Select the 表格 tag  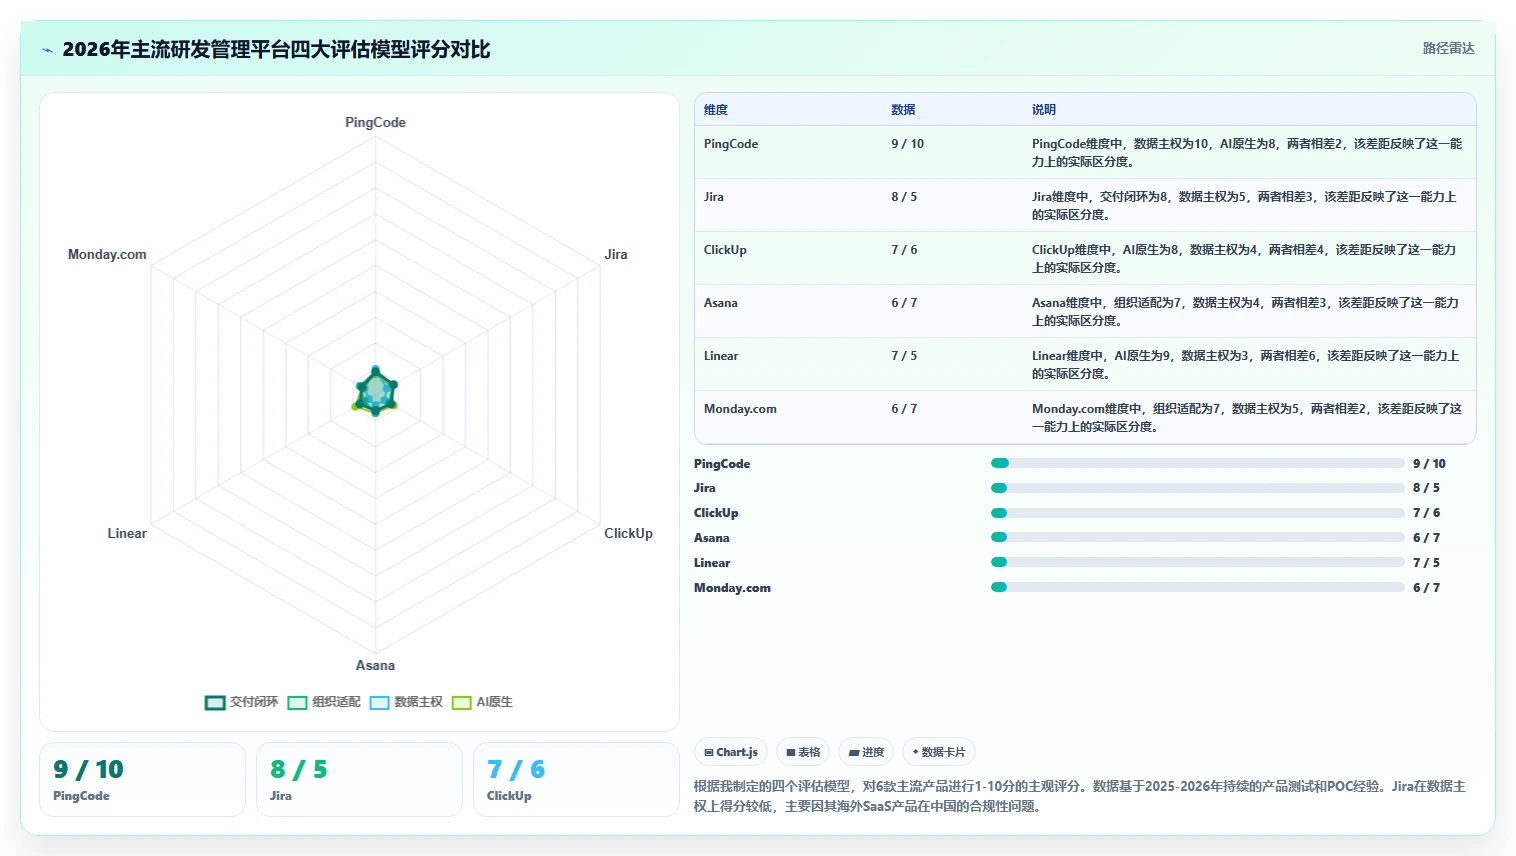pos(803,752)
